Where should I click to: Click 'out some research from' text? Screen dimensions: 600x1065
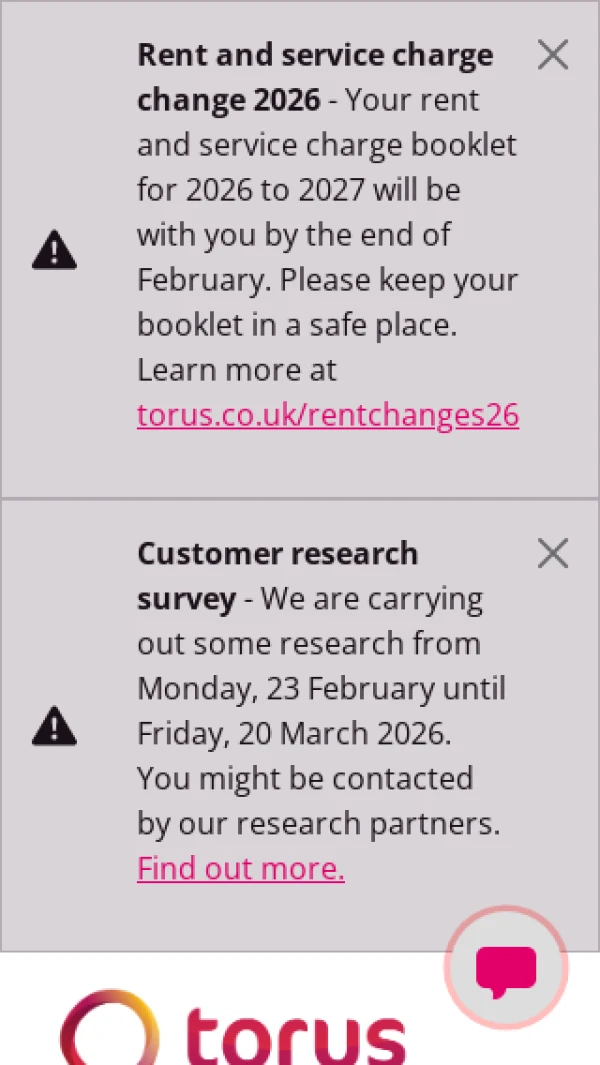click(x=309, y=644)
